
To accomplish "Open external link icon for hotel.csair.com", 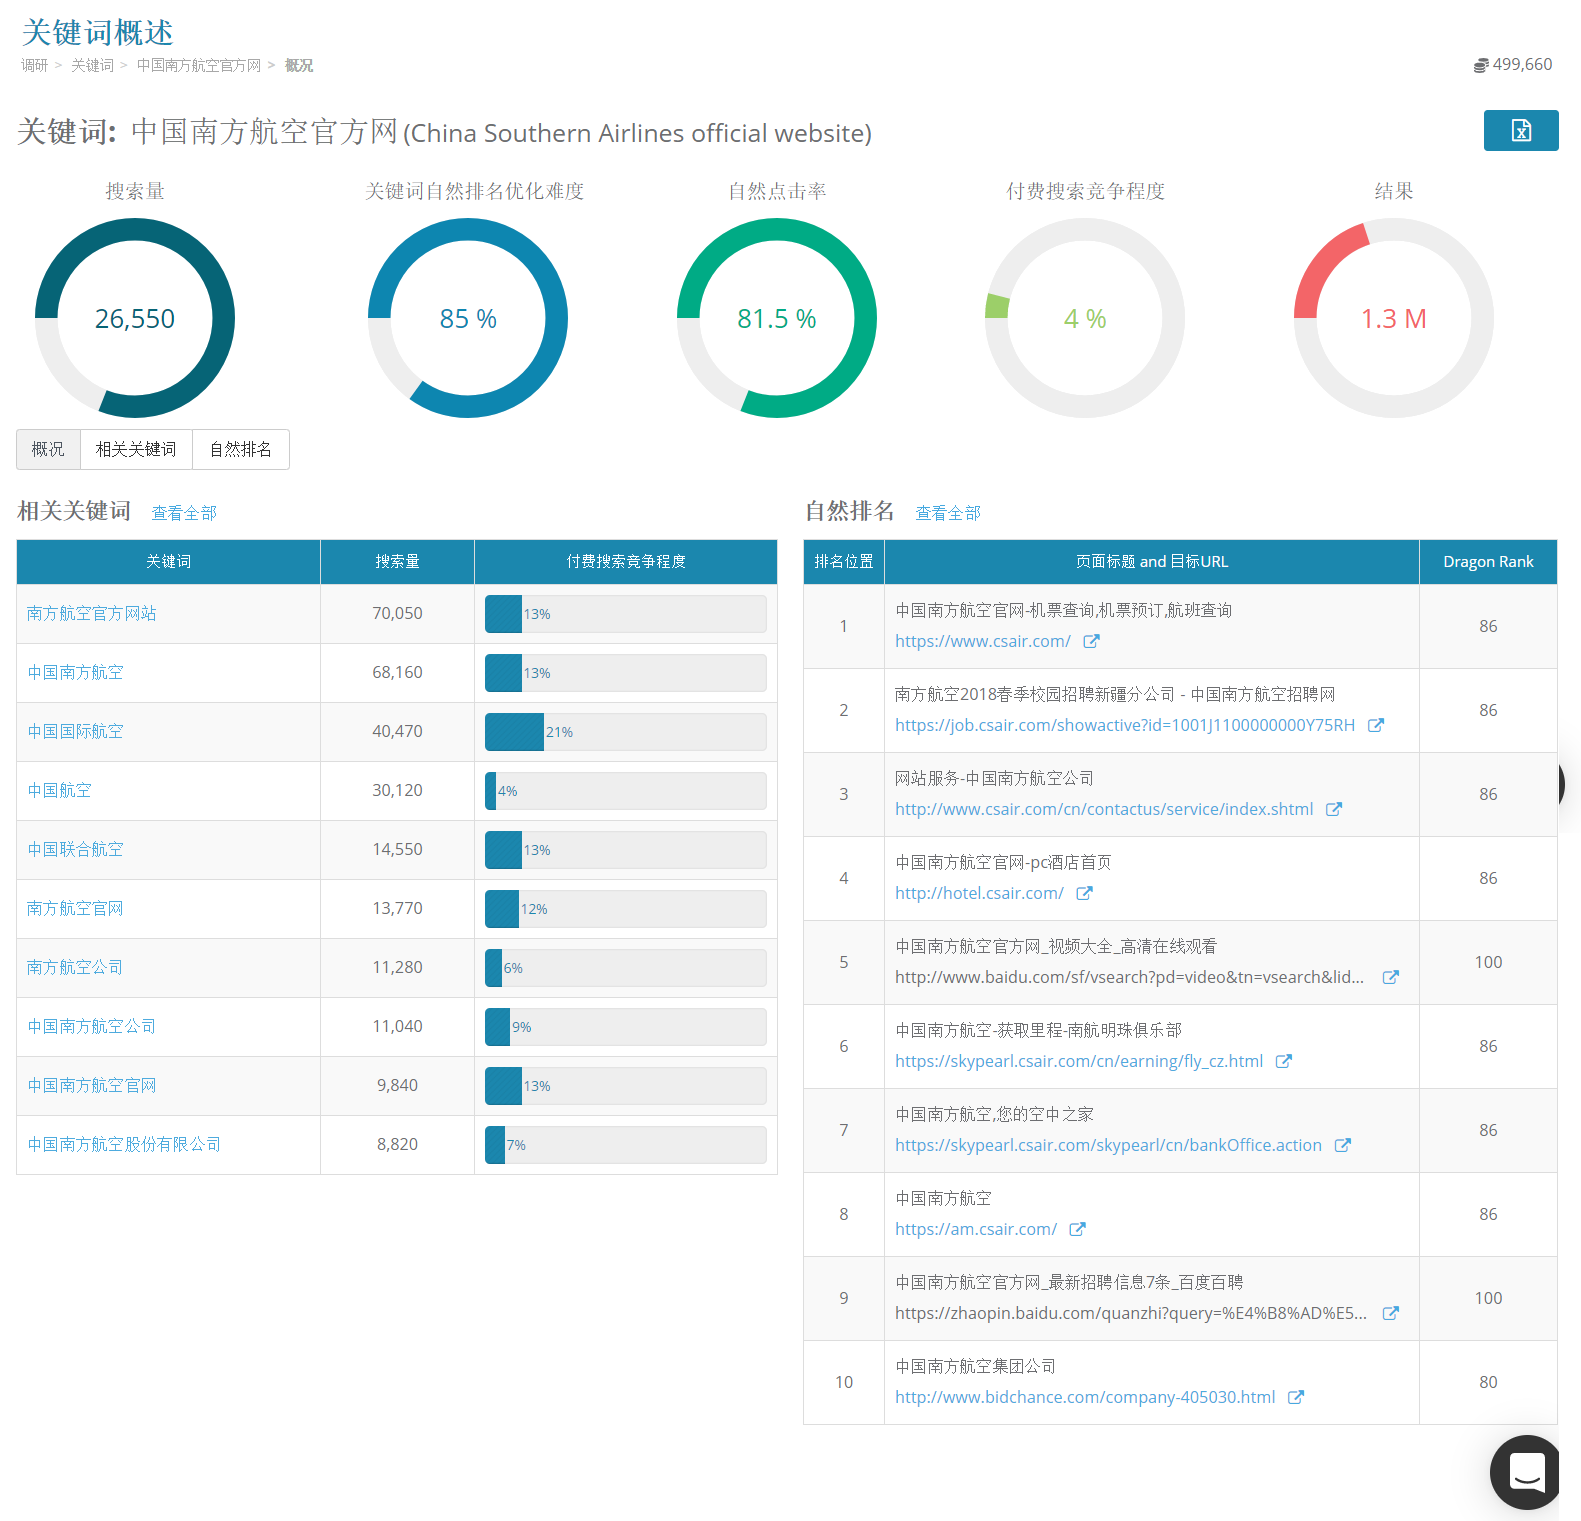I will (1084, 893).
